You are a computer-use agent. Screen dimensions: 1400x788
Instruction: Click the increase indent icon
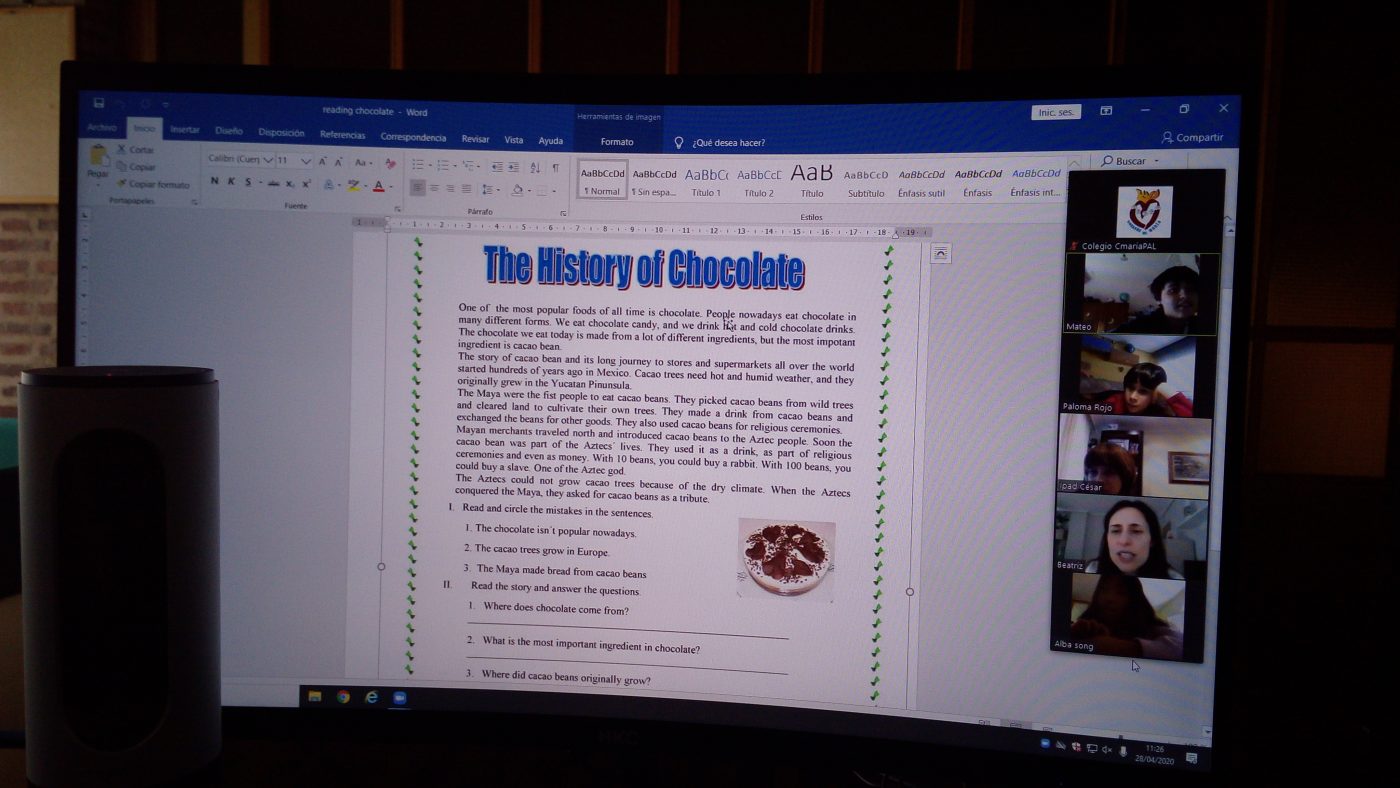pos(513,167)
